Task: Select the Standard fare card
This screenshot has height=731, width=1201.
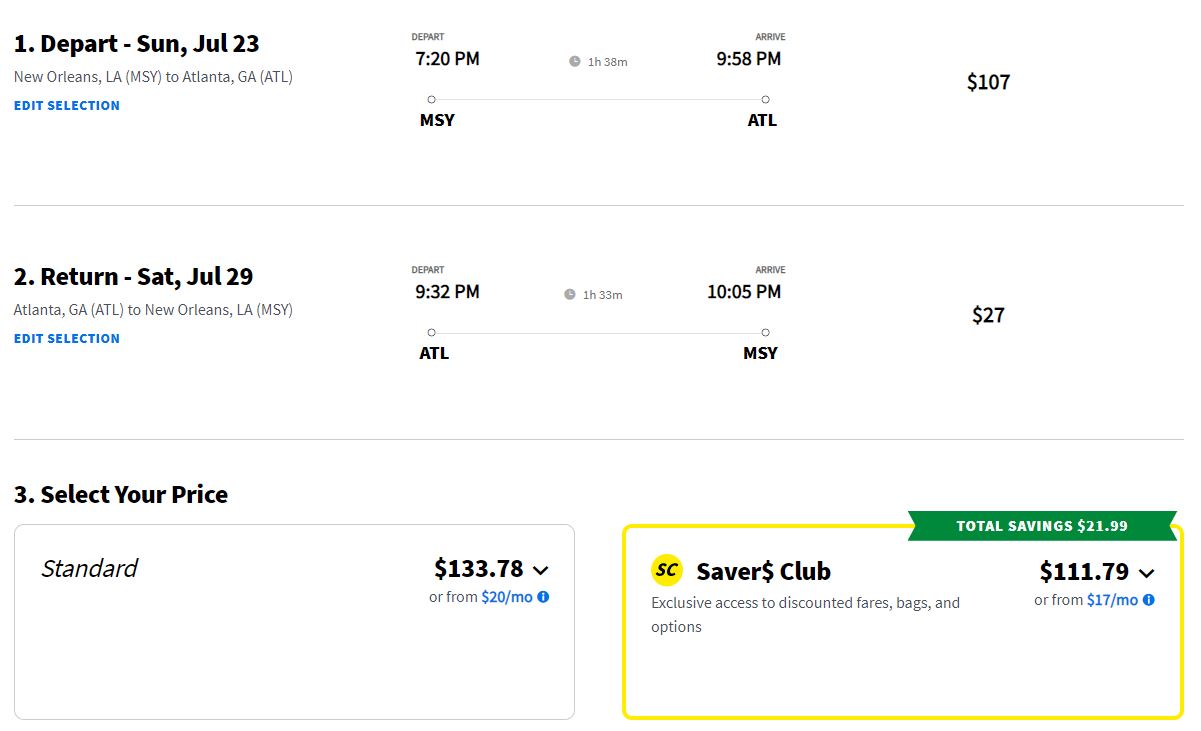Action: pos(294,622)
